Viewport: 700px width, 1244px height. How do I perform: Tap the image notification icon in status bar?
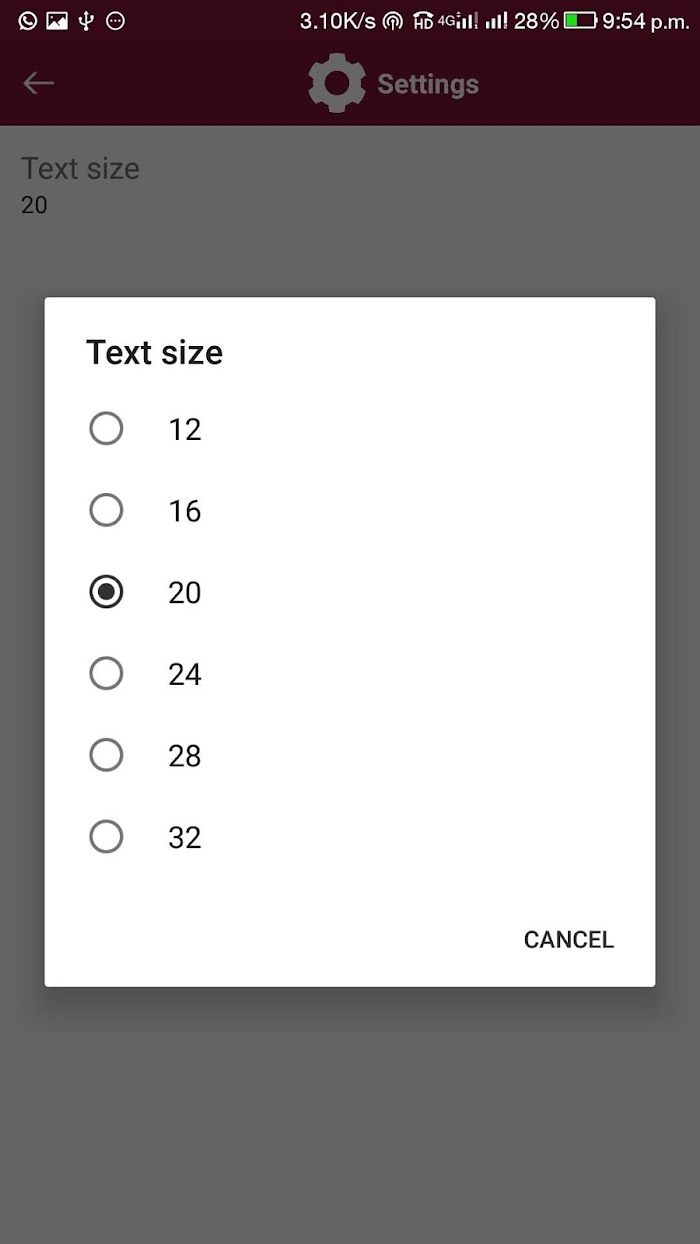point(57,20)
